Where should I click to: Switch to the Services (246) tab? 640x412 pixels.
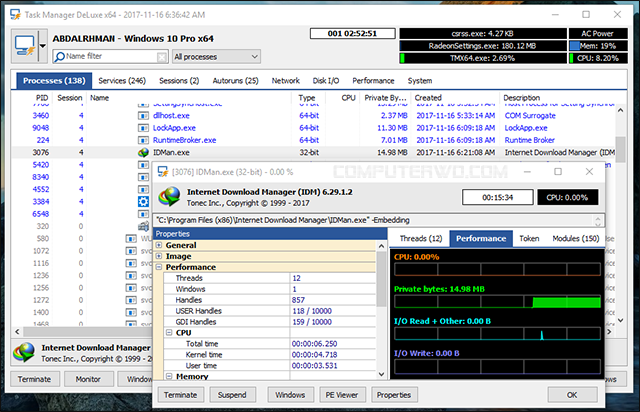122,81
